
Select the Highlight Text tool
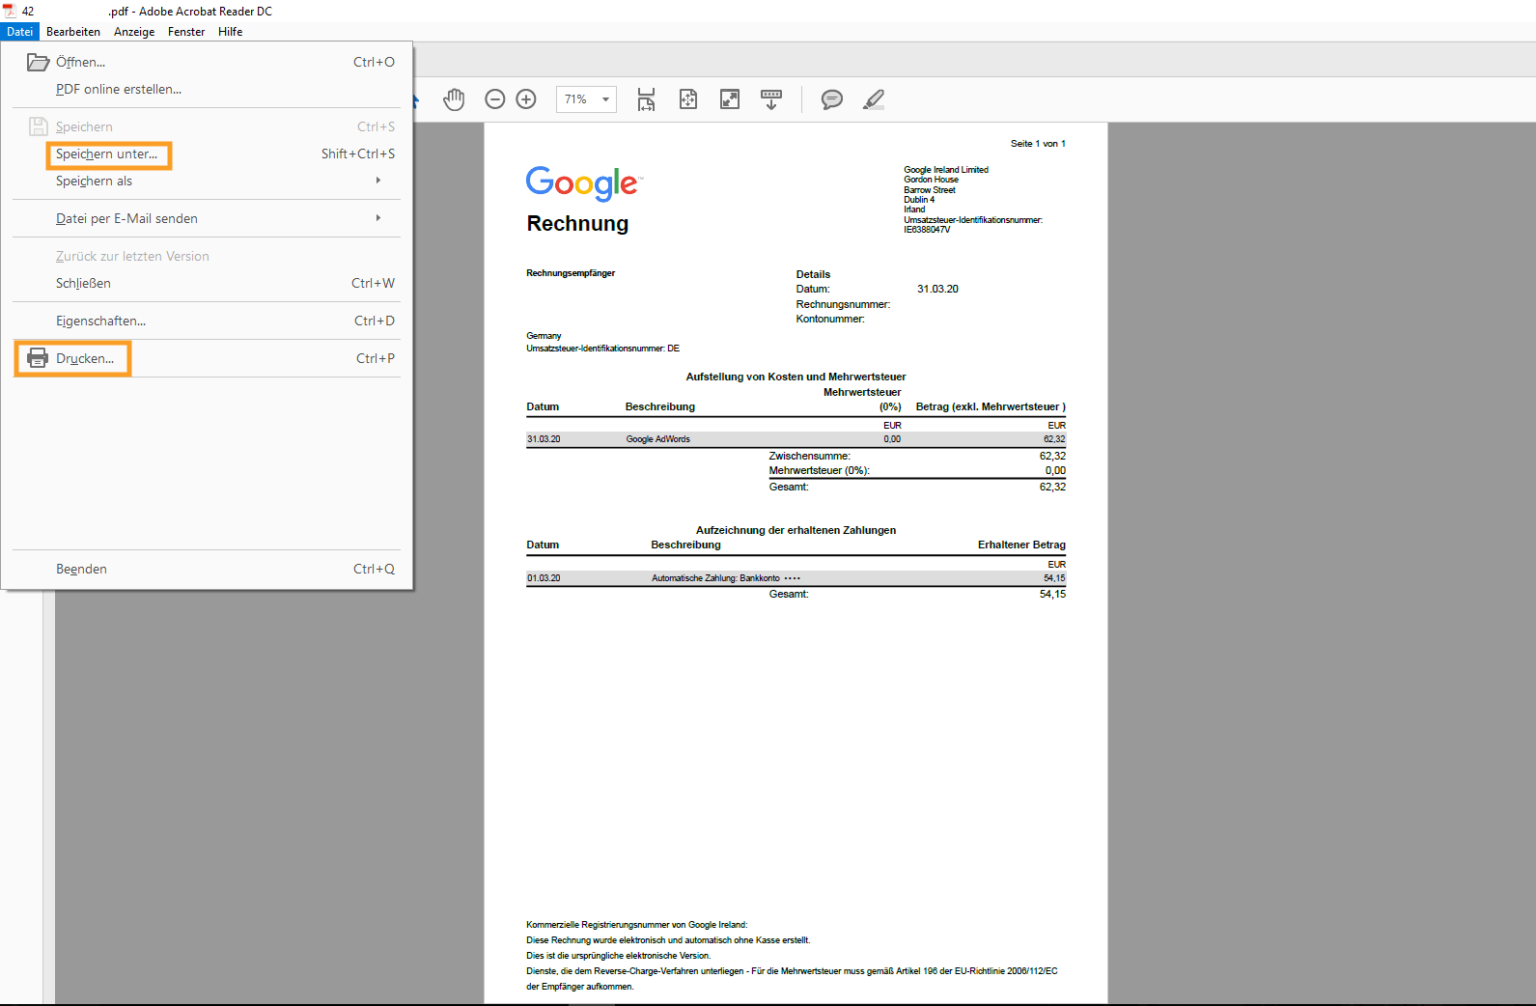[x=873, y=99]
